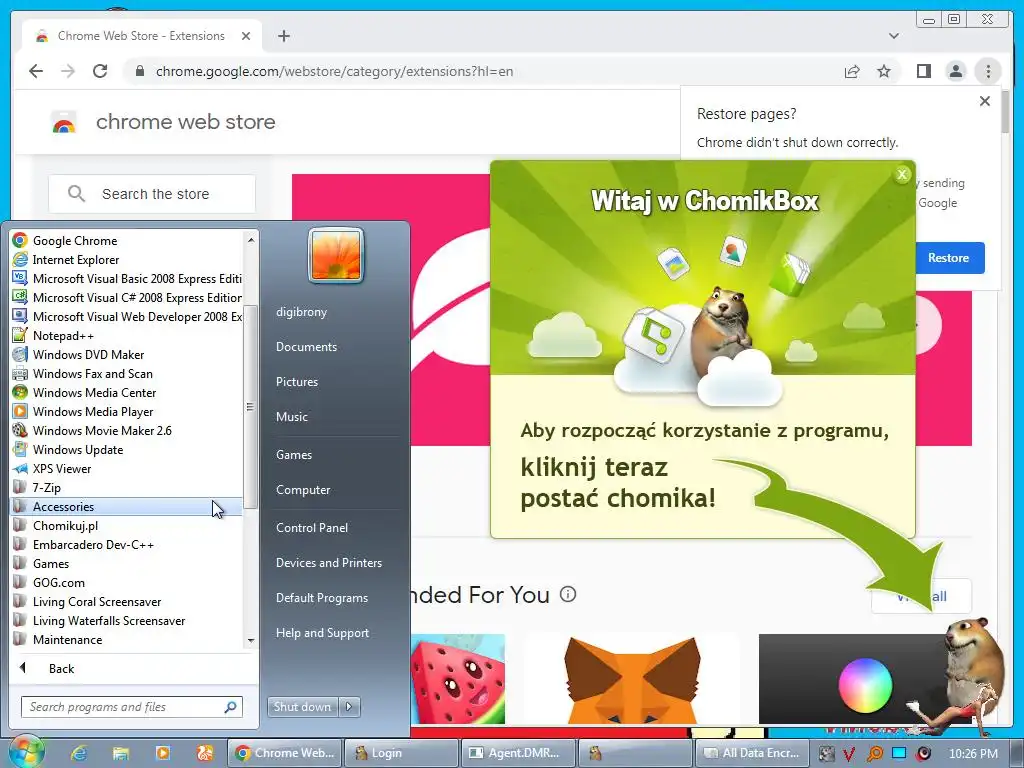This screenshot has width=1024, height=768.
Task: Open Chrome profile avatar icon
Action: pyautogui.click(x=955, y=71)
